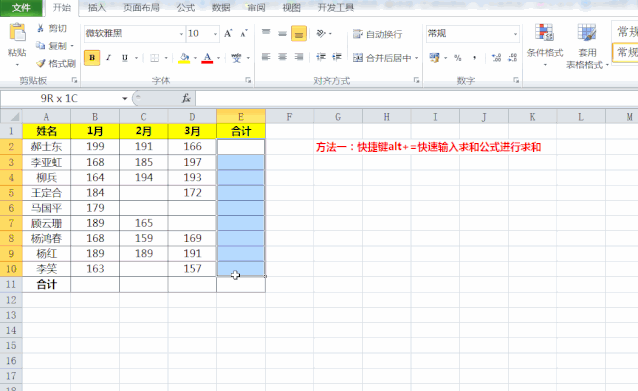Click the 合计 header cell in E1
The height and width of the screenshot is (391, 638).
coord(241,131)
